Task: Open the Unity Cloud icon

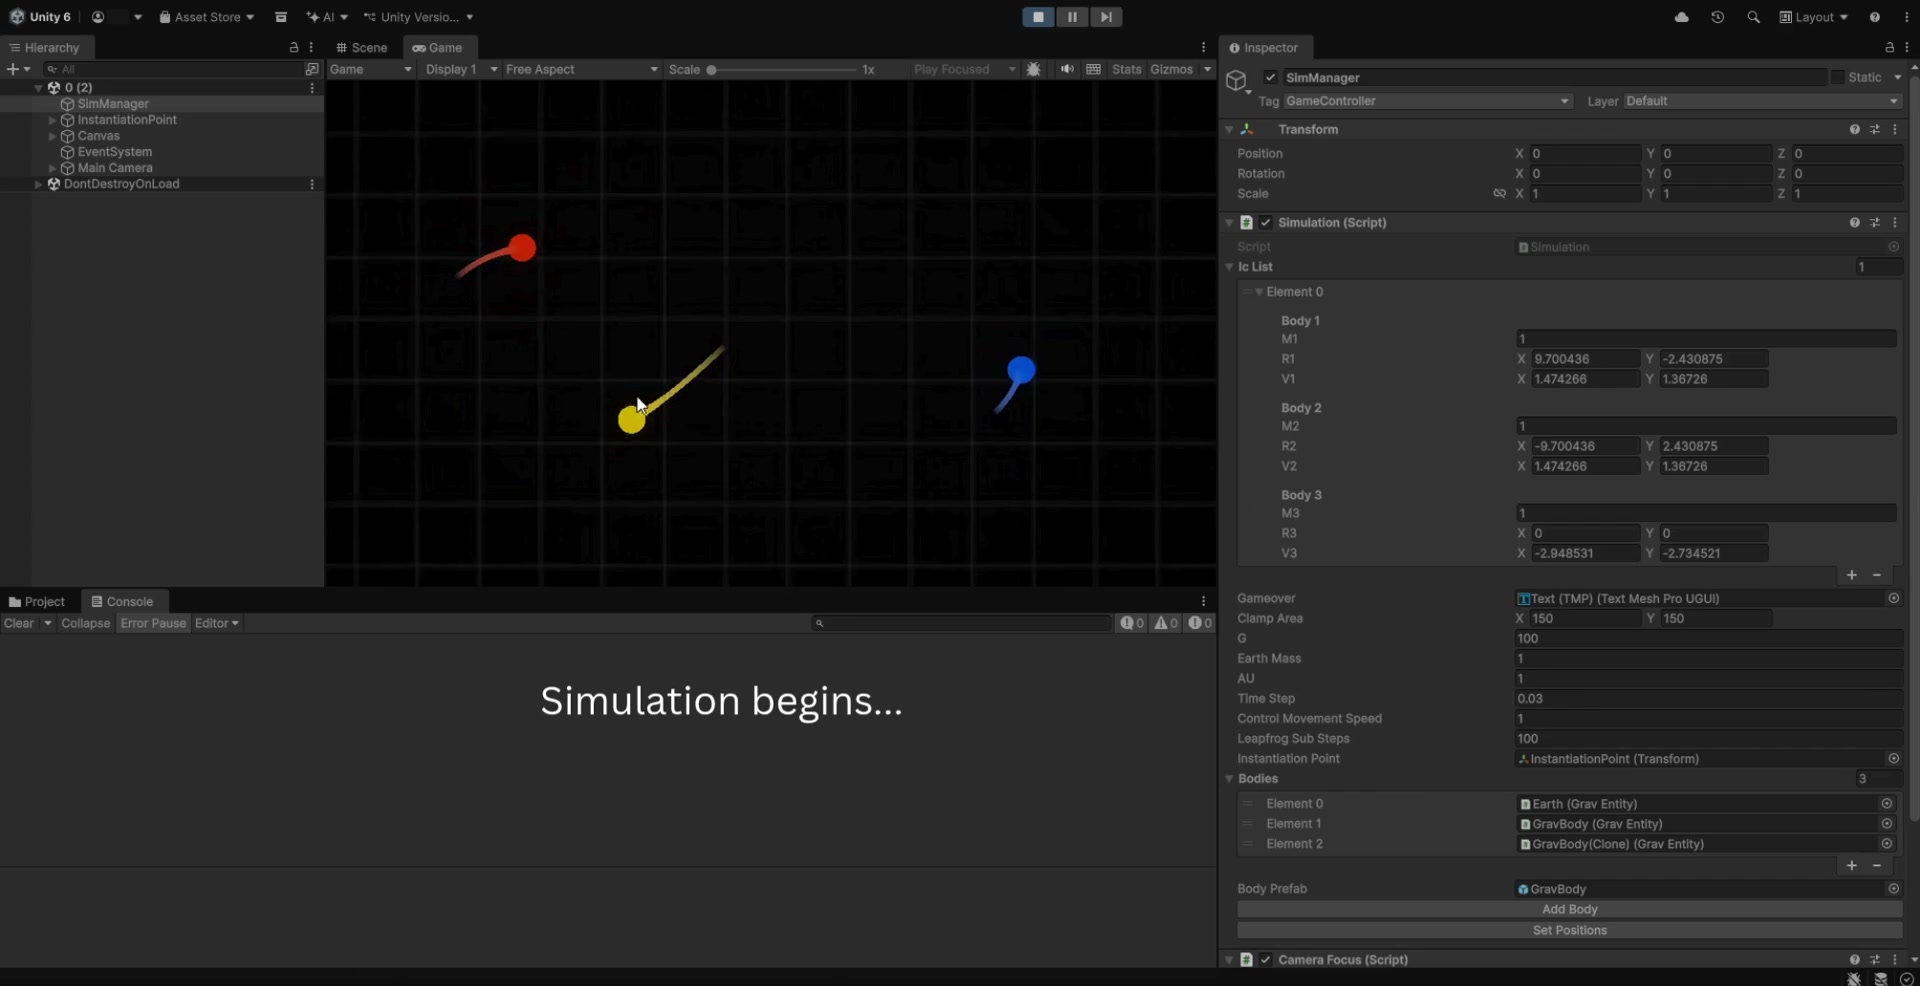Action: [1682, 17]
